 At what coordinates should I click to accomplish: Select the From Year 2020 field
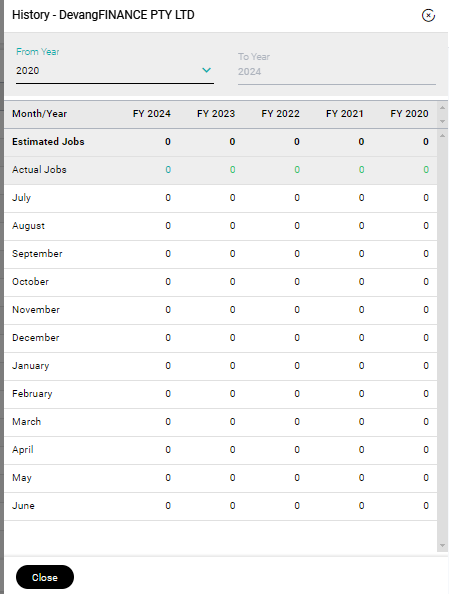[x=115, y=71]
